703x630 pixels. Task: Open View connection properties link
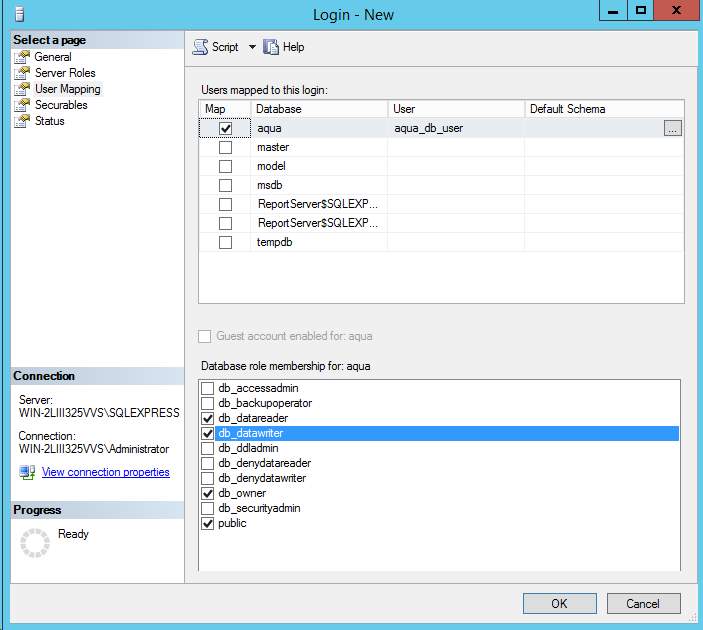(x=105, y=472)
